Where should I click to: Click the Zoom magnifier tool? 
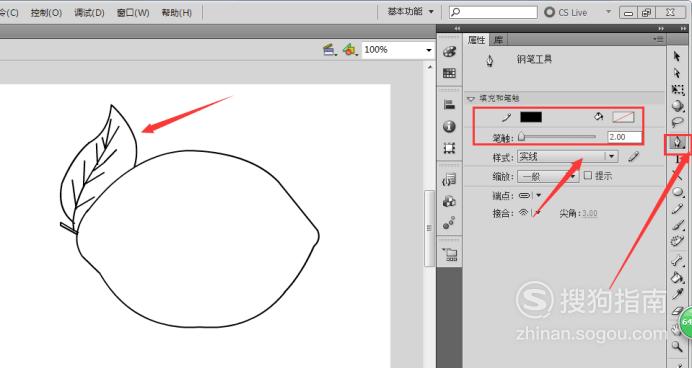(677, 346)
